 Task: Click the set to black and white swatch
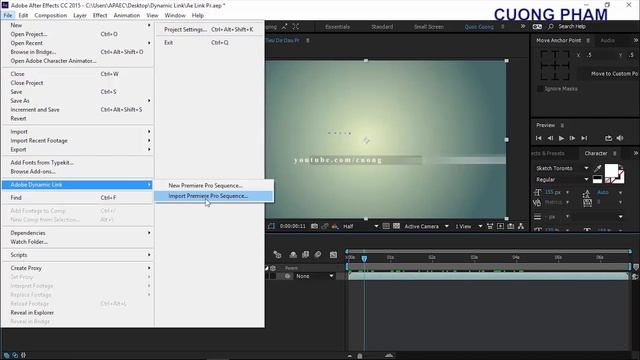click(x=597, y=179)
